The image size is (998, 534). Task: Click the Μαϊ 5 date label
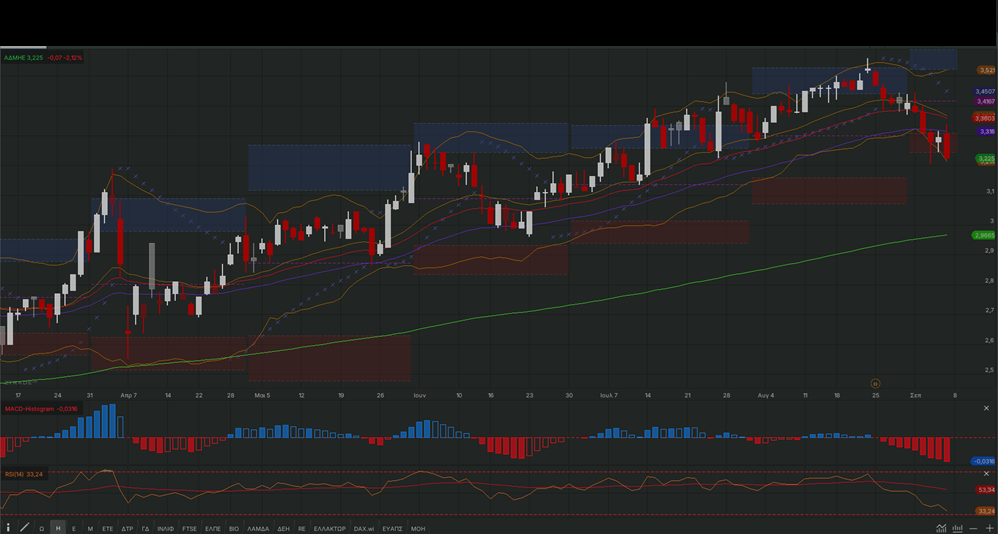pos(262,395)
